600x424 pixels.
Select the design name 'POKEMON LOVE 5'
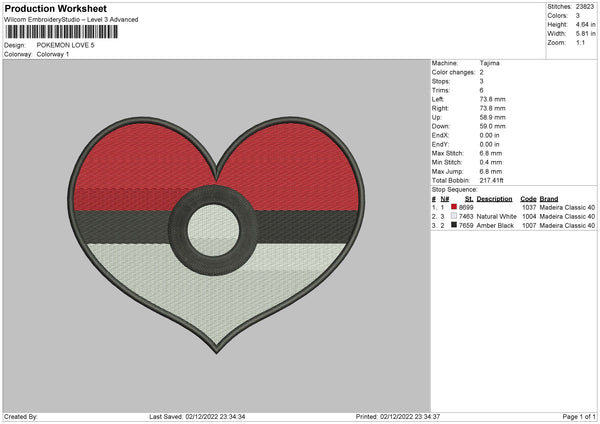coord(65,45)
